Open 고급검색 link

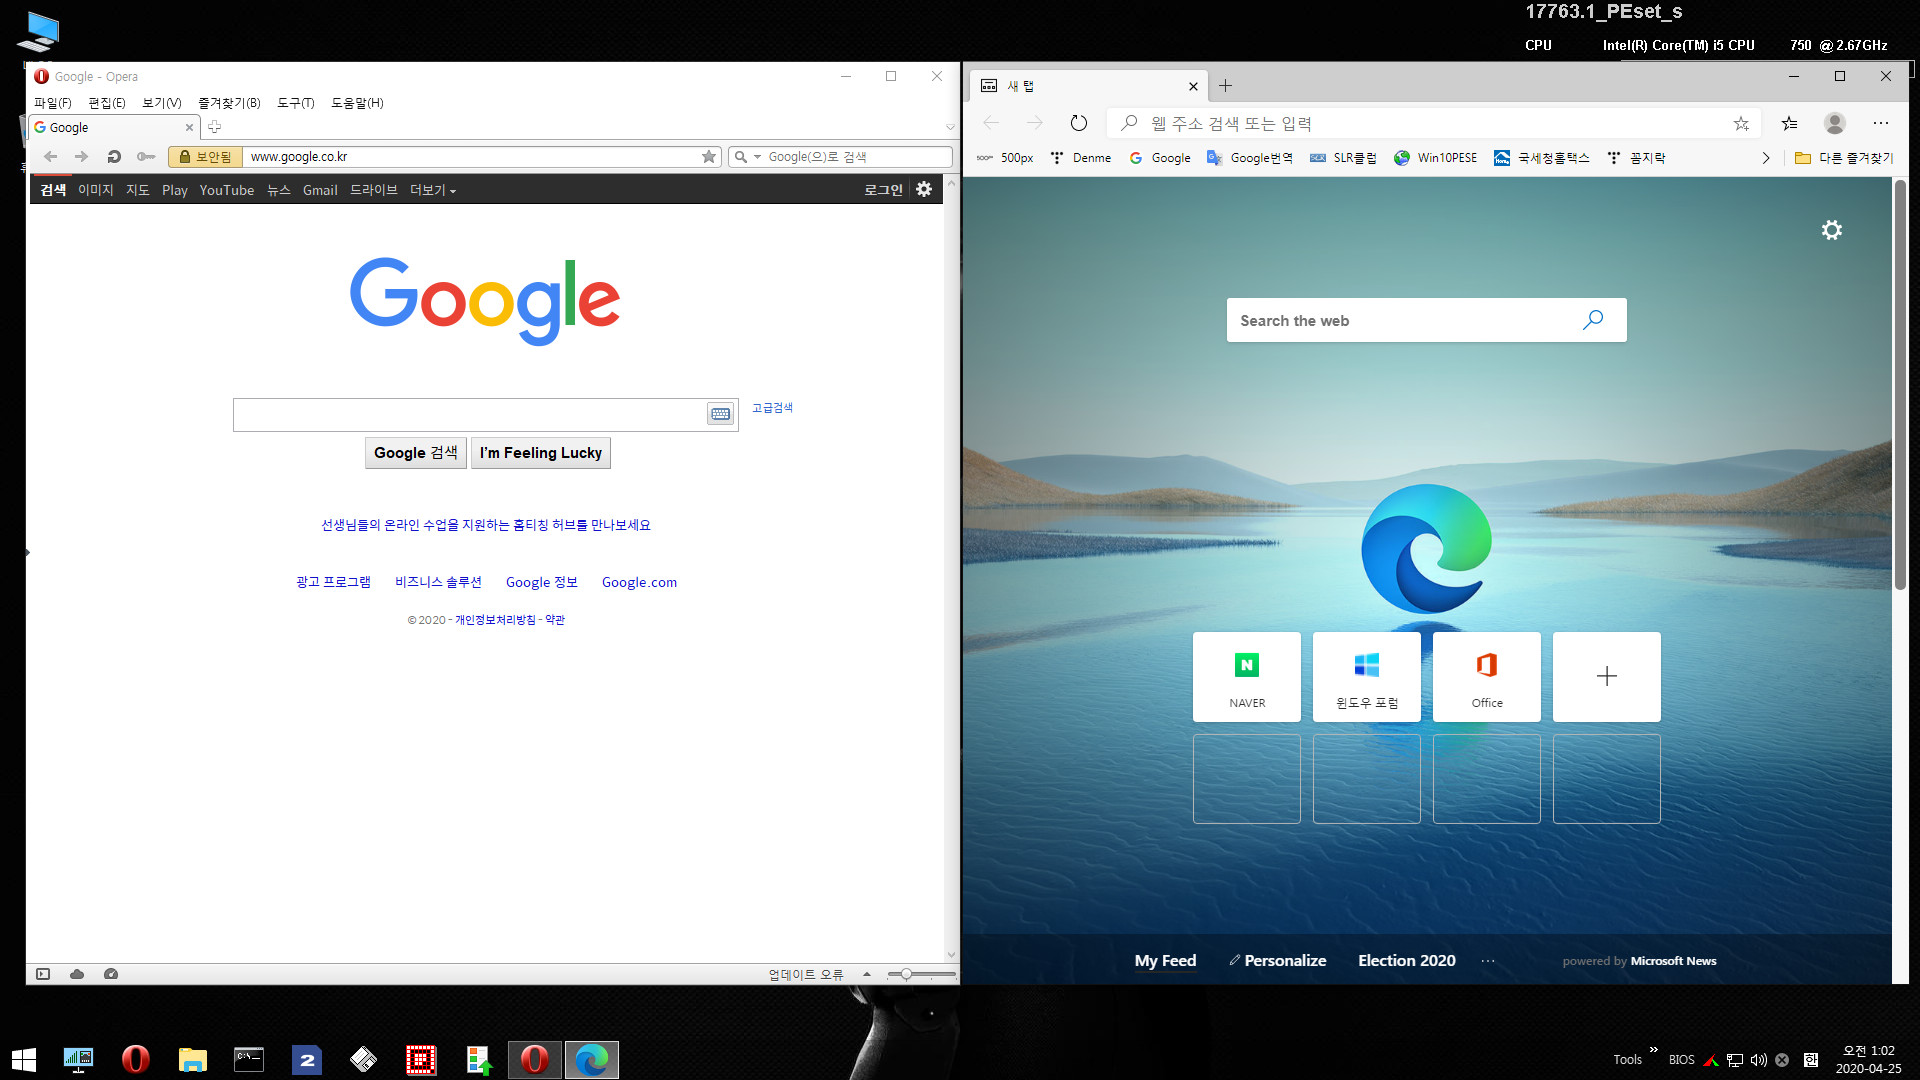tap(772, 408)
